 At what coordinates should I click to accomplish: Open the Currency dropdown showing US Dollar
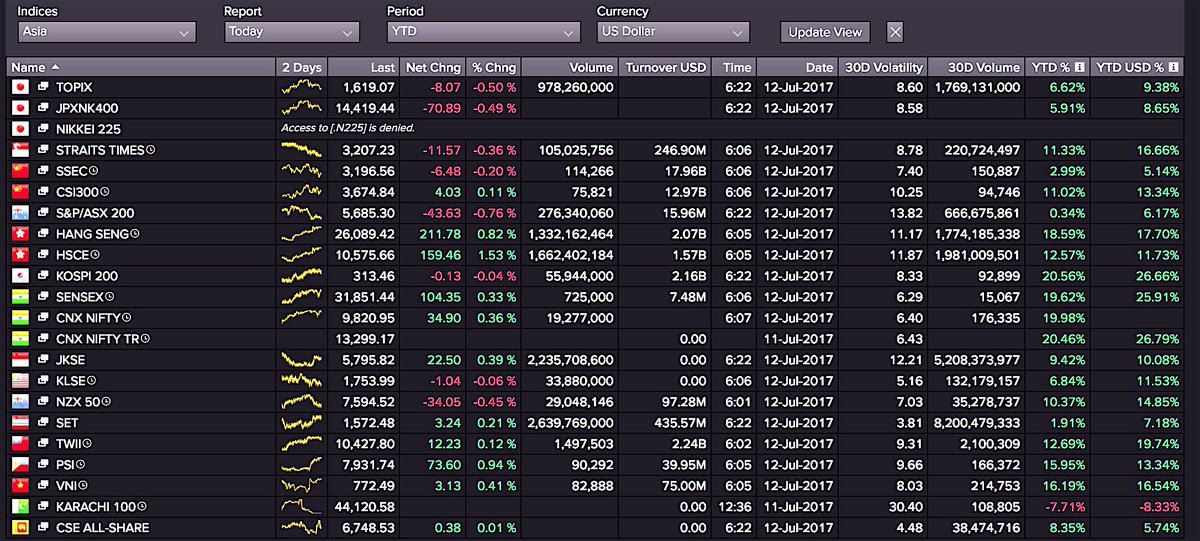tap(672, 32)
